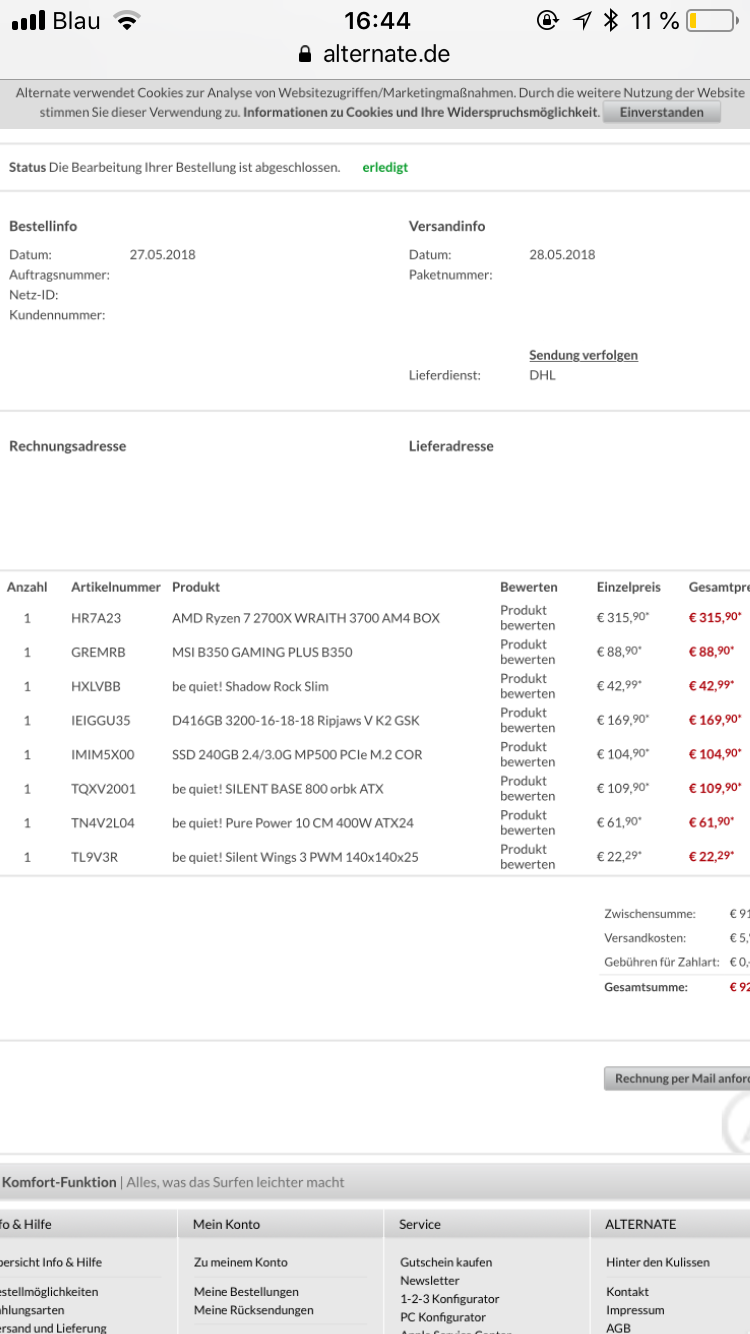Tap the Service footer heading

click(x=420, y=1224)
